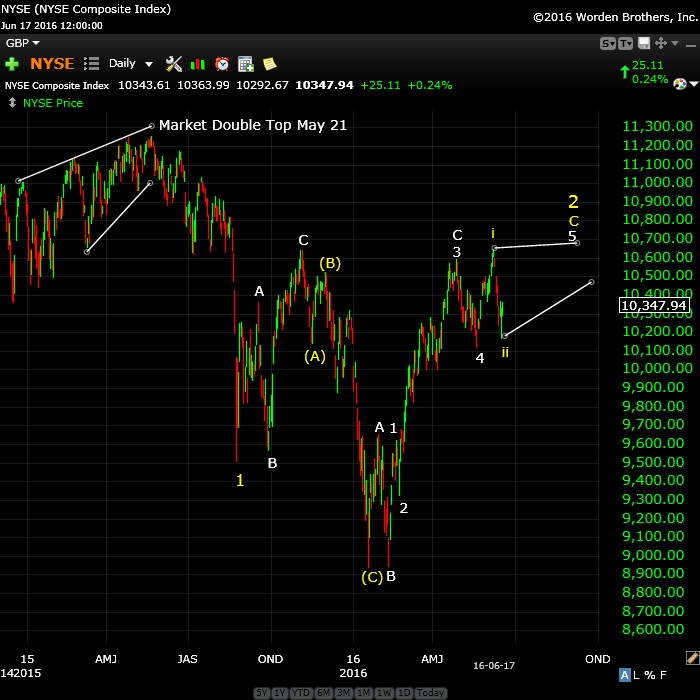This screenshot has height=700, width=700.
Task: Click 'Market Double Top May 21' annotation
Action: (x=253, y=125)
